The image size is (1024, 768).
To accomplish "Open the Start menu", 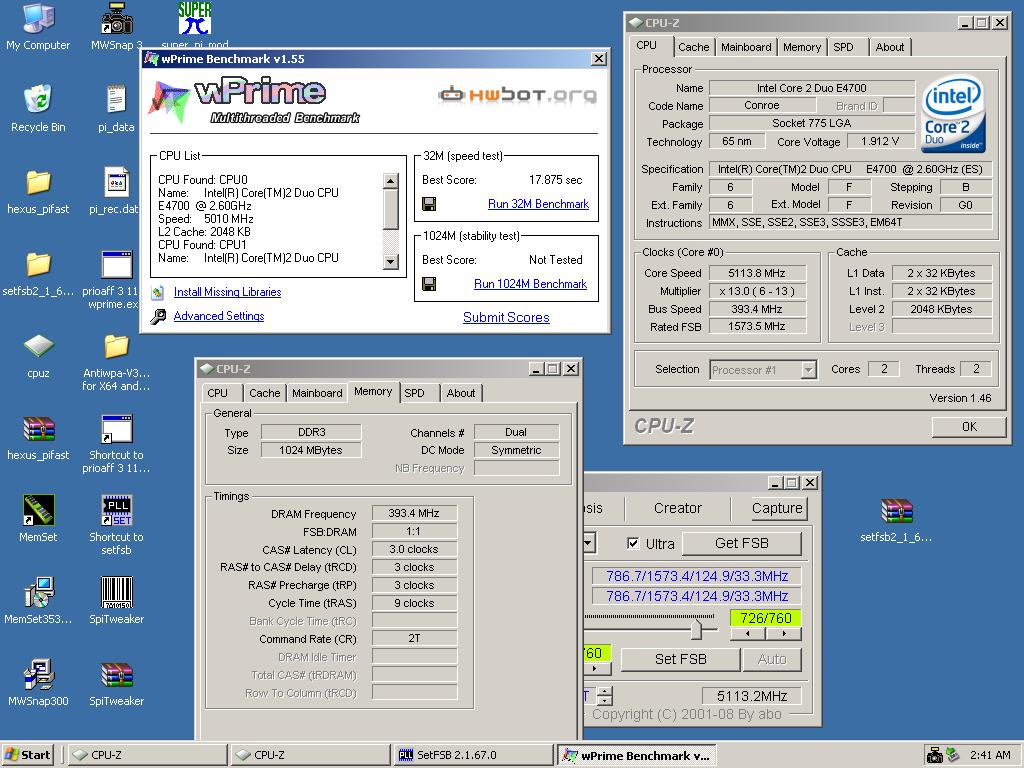I will click(x=28, y=755).
